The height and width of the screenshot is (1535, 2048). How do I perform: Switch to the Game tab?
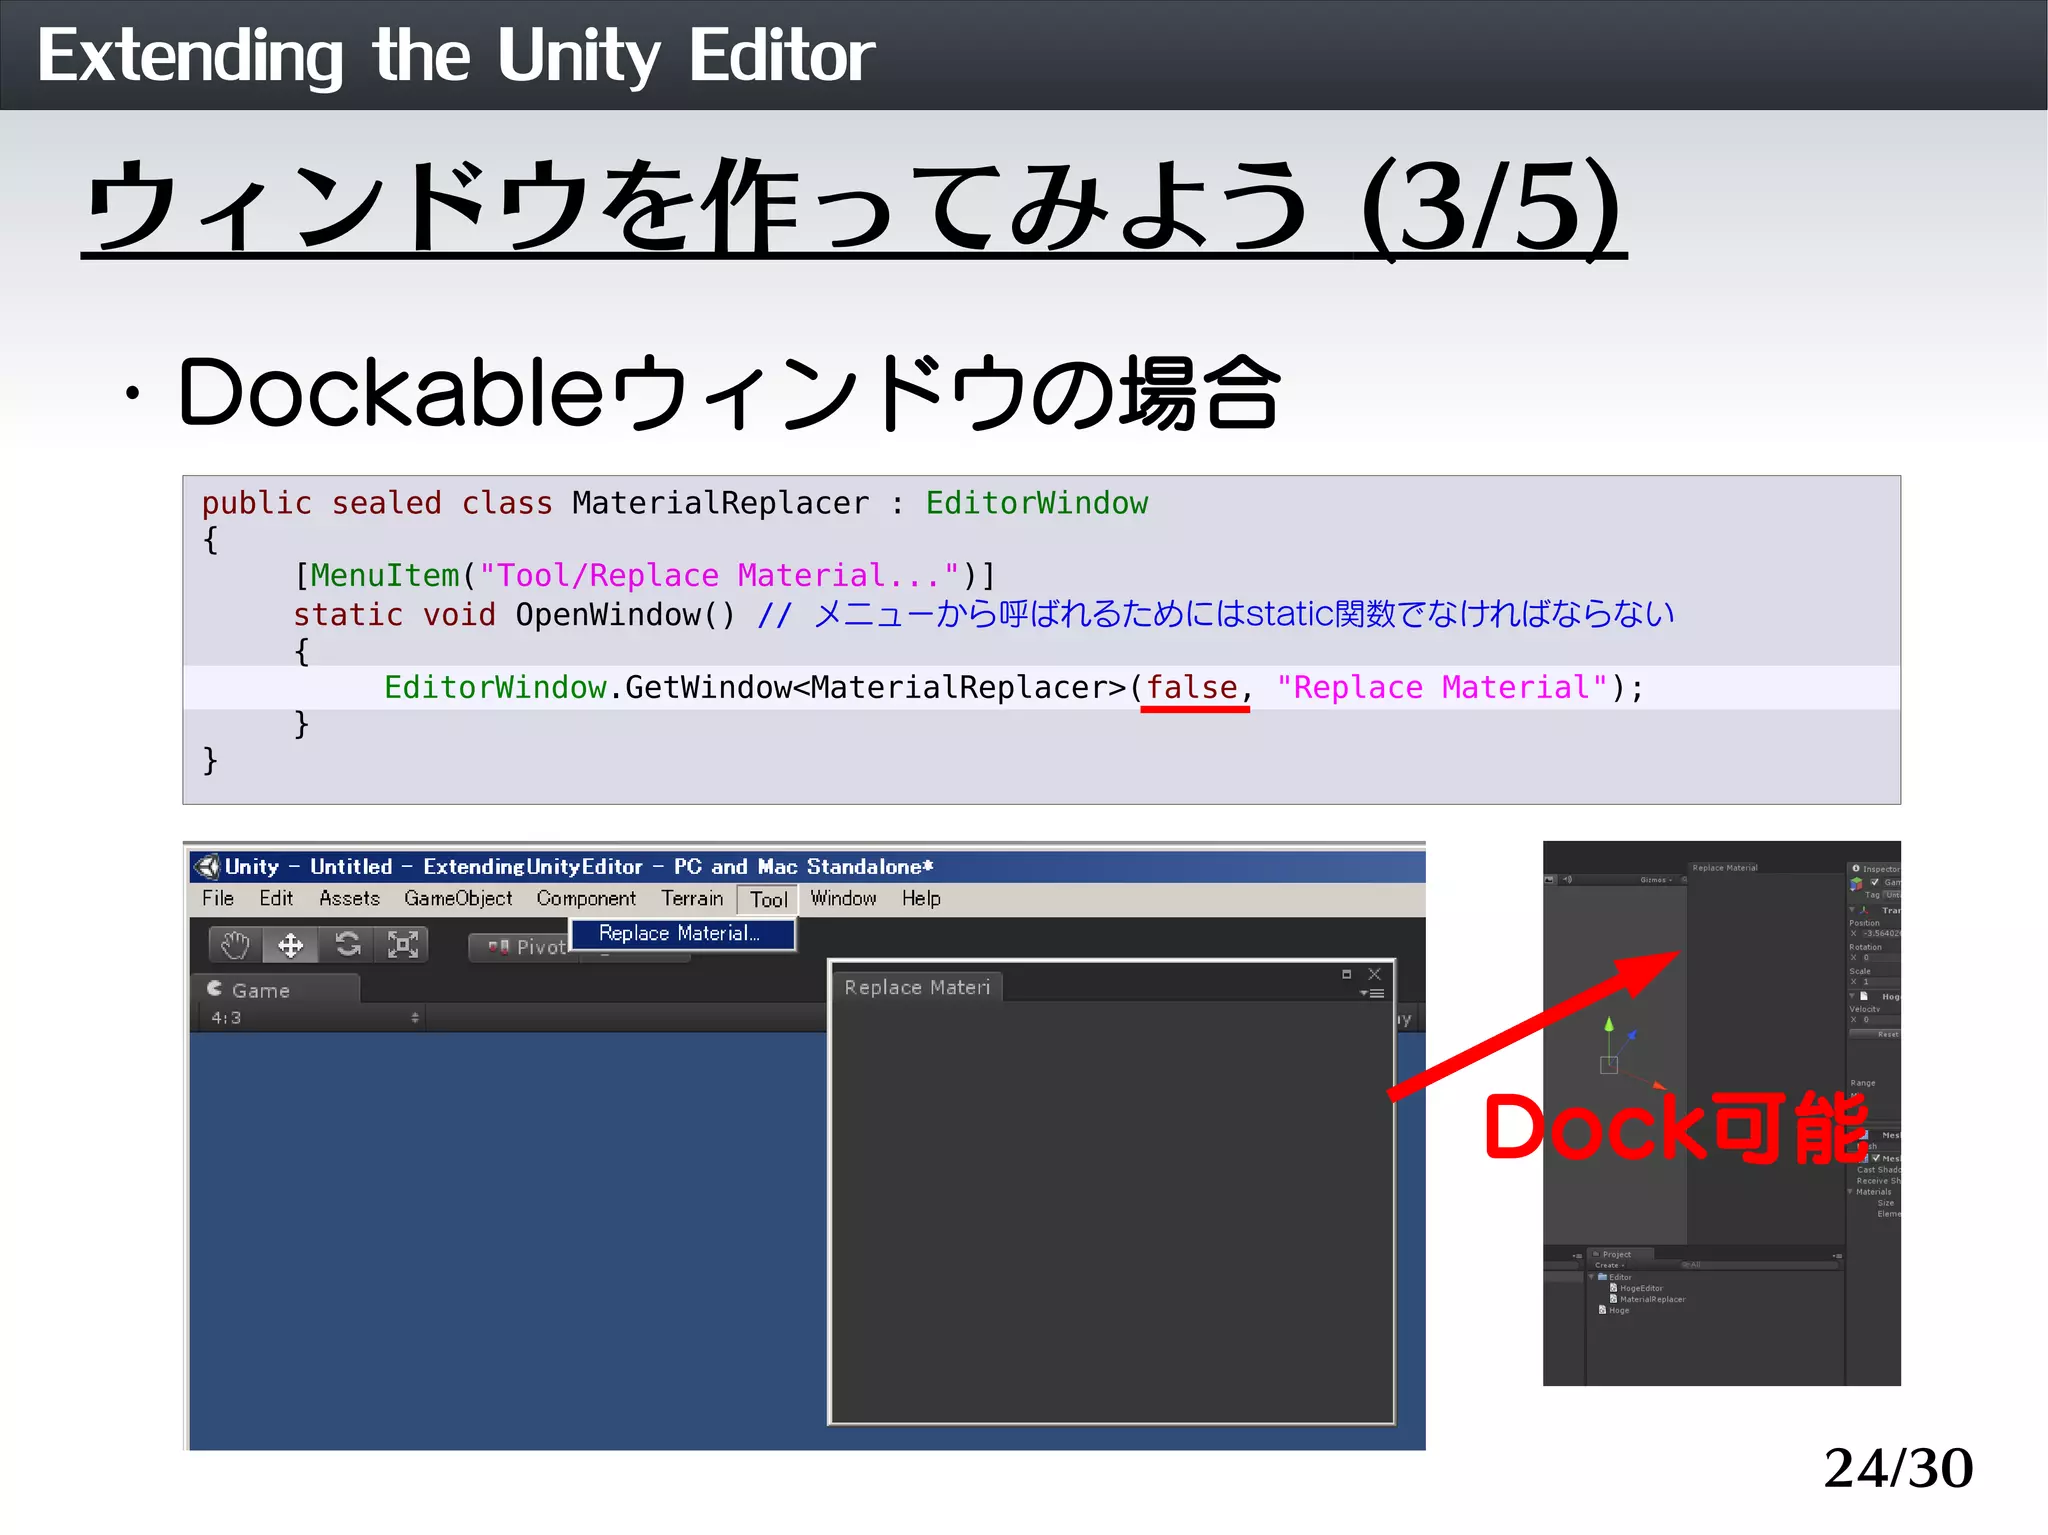275,989
